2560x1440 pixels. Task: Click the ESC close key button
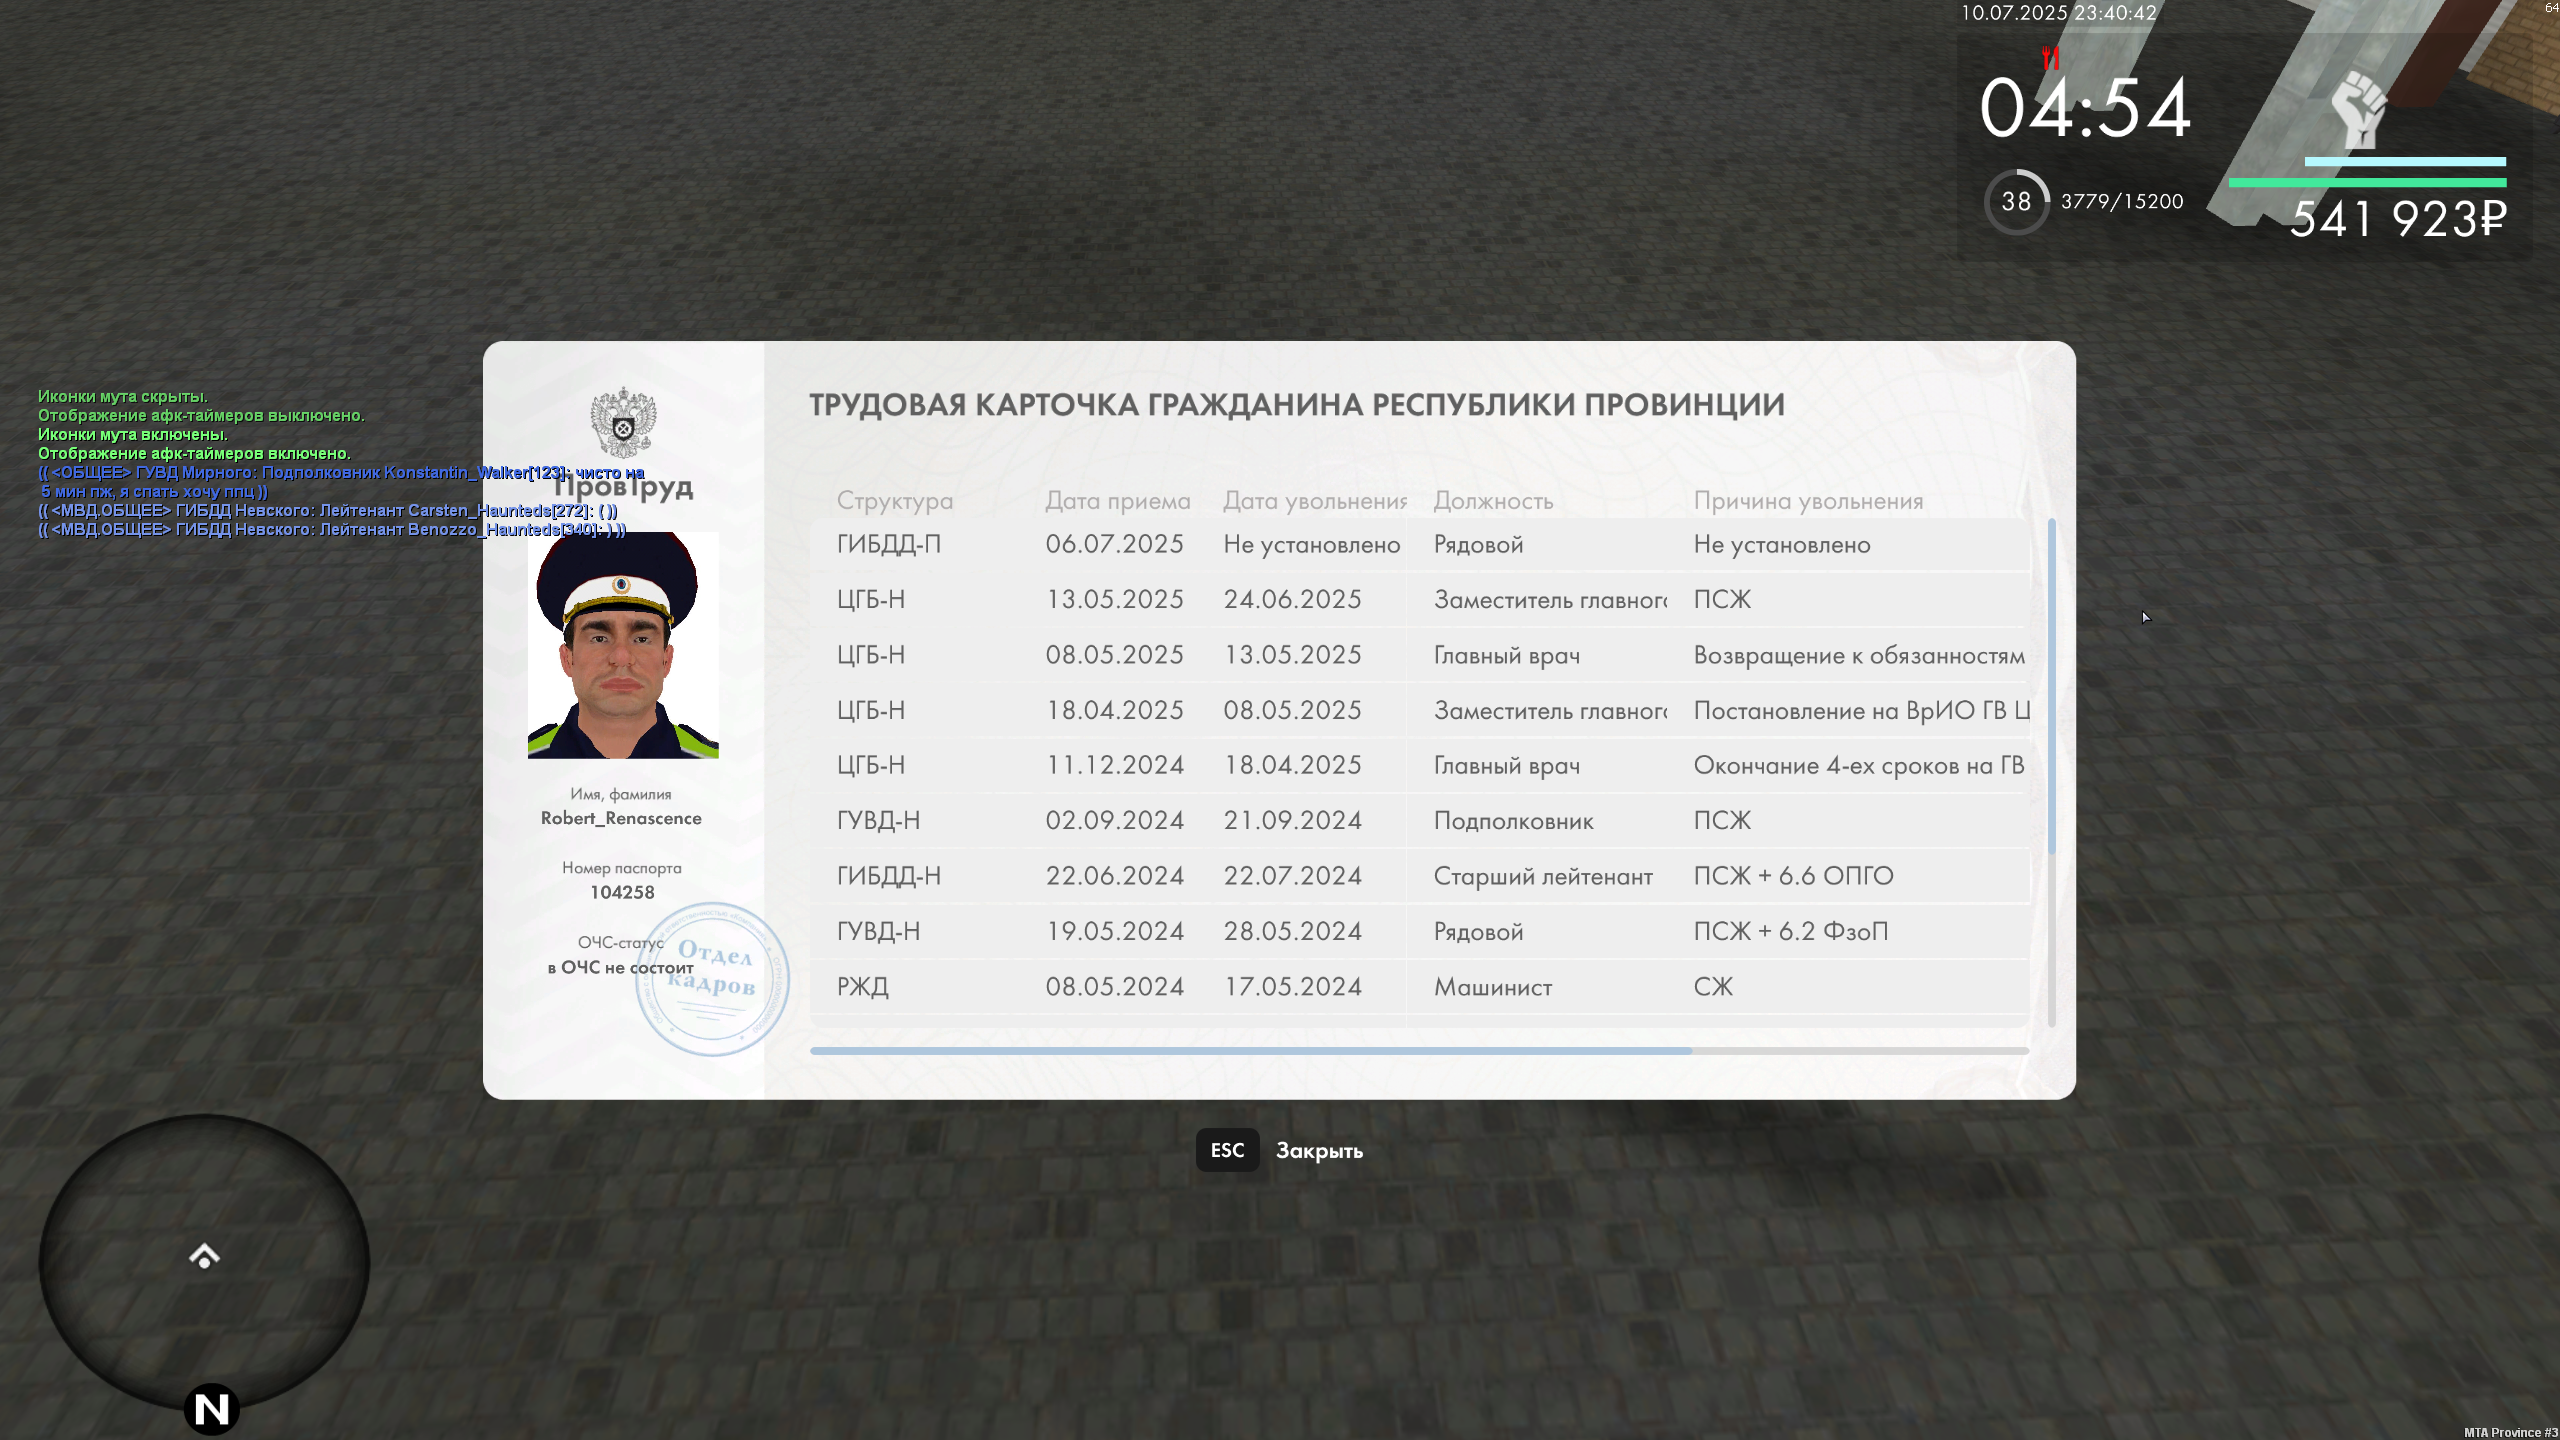pos(1227,1150)
